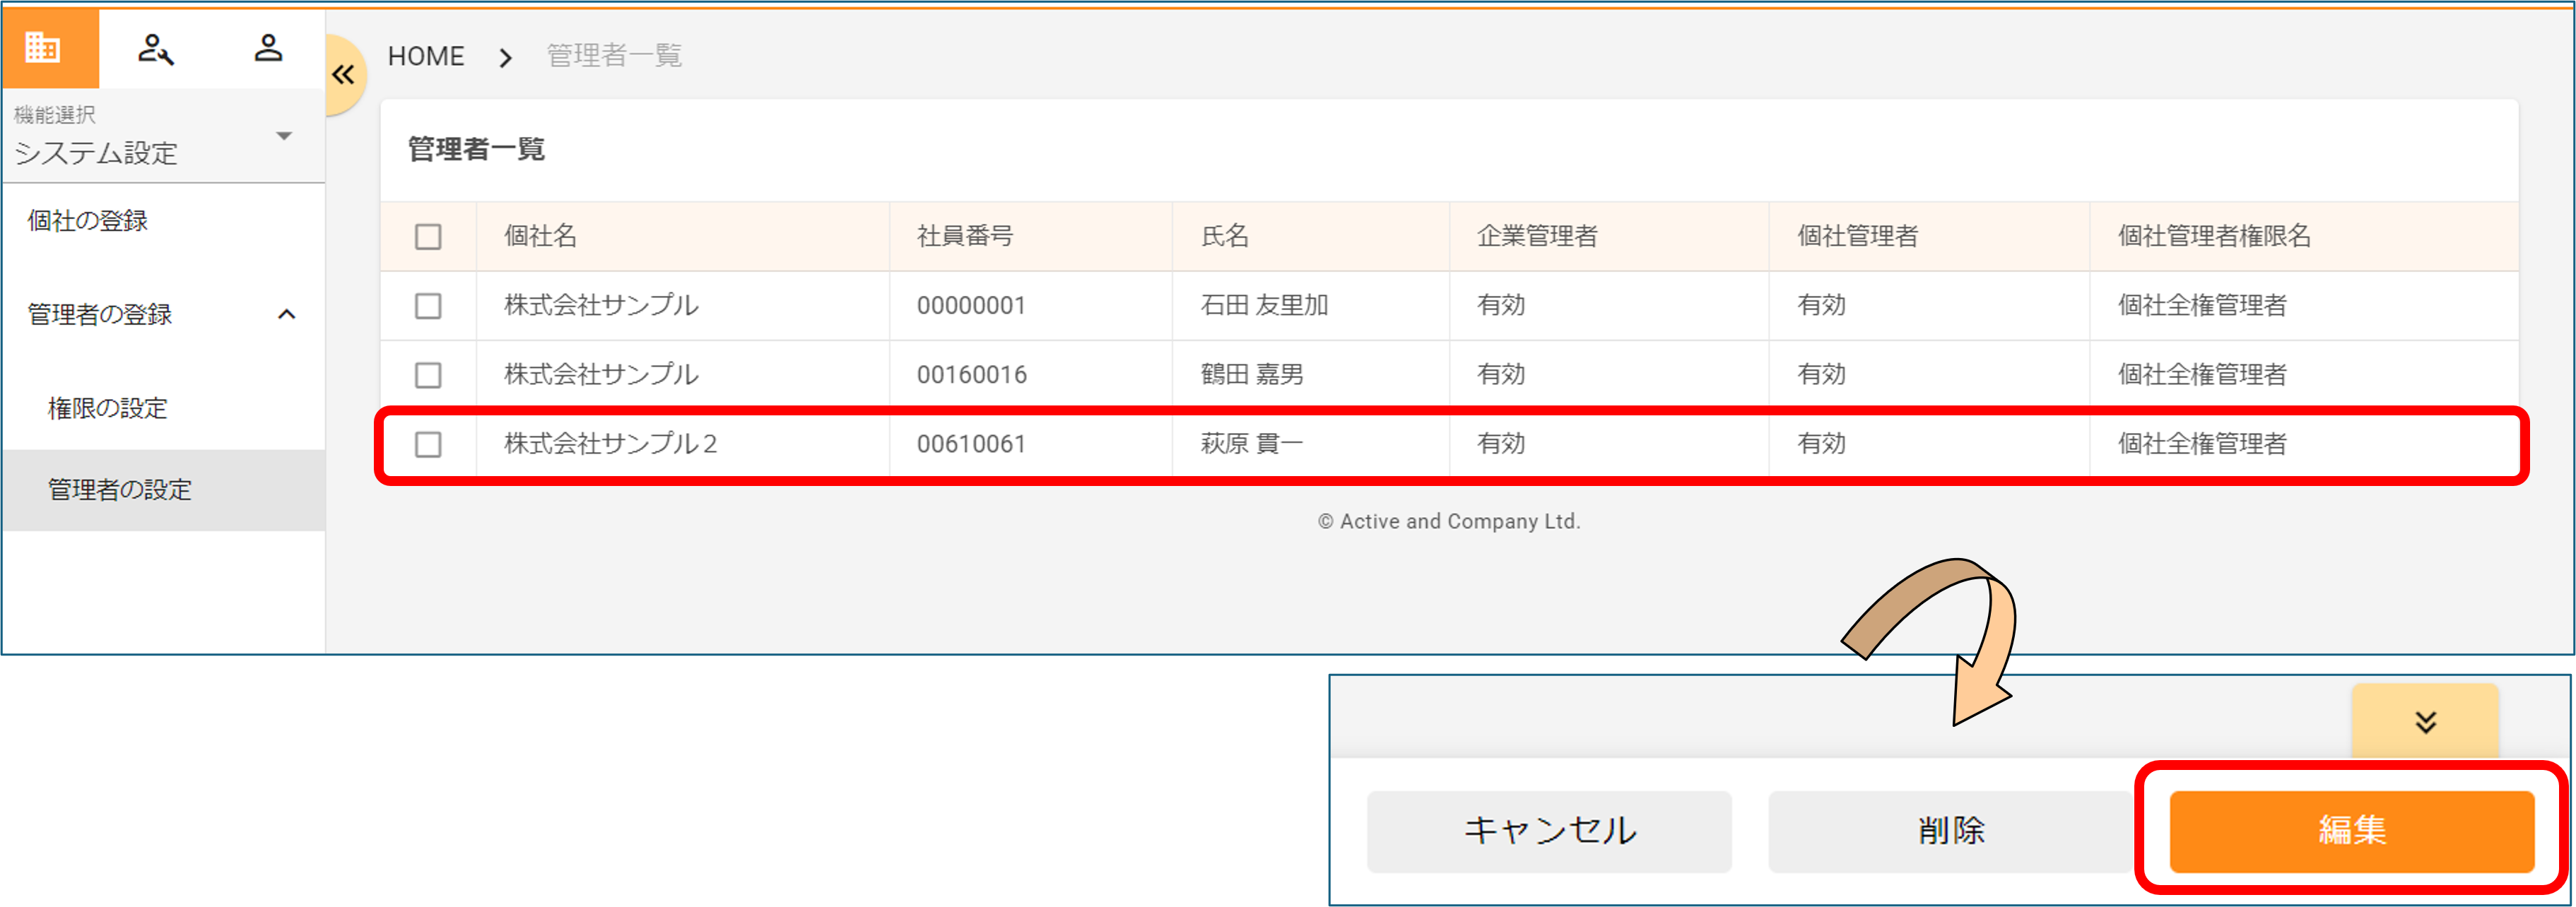Click the orange 編集 button
Image resolution: width=2576 pixels, height=907 pixels.
coord(2351,830)
